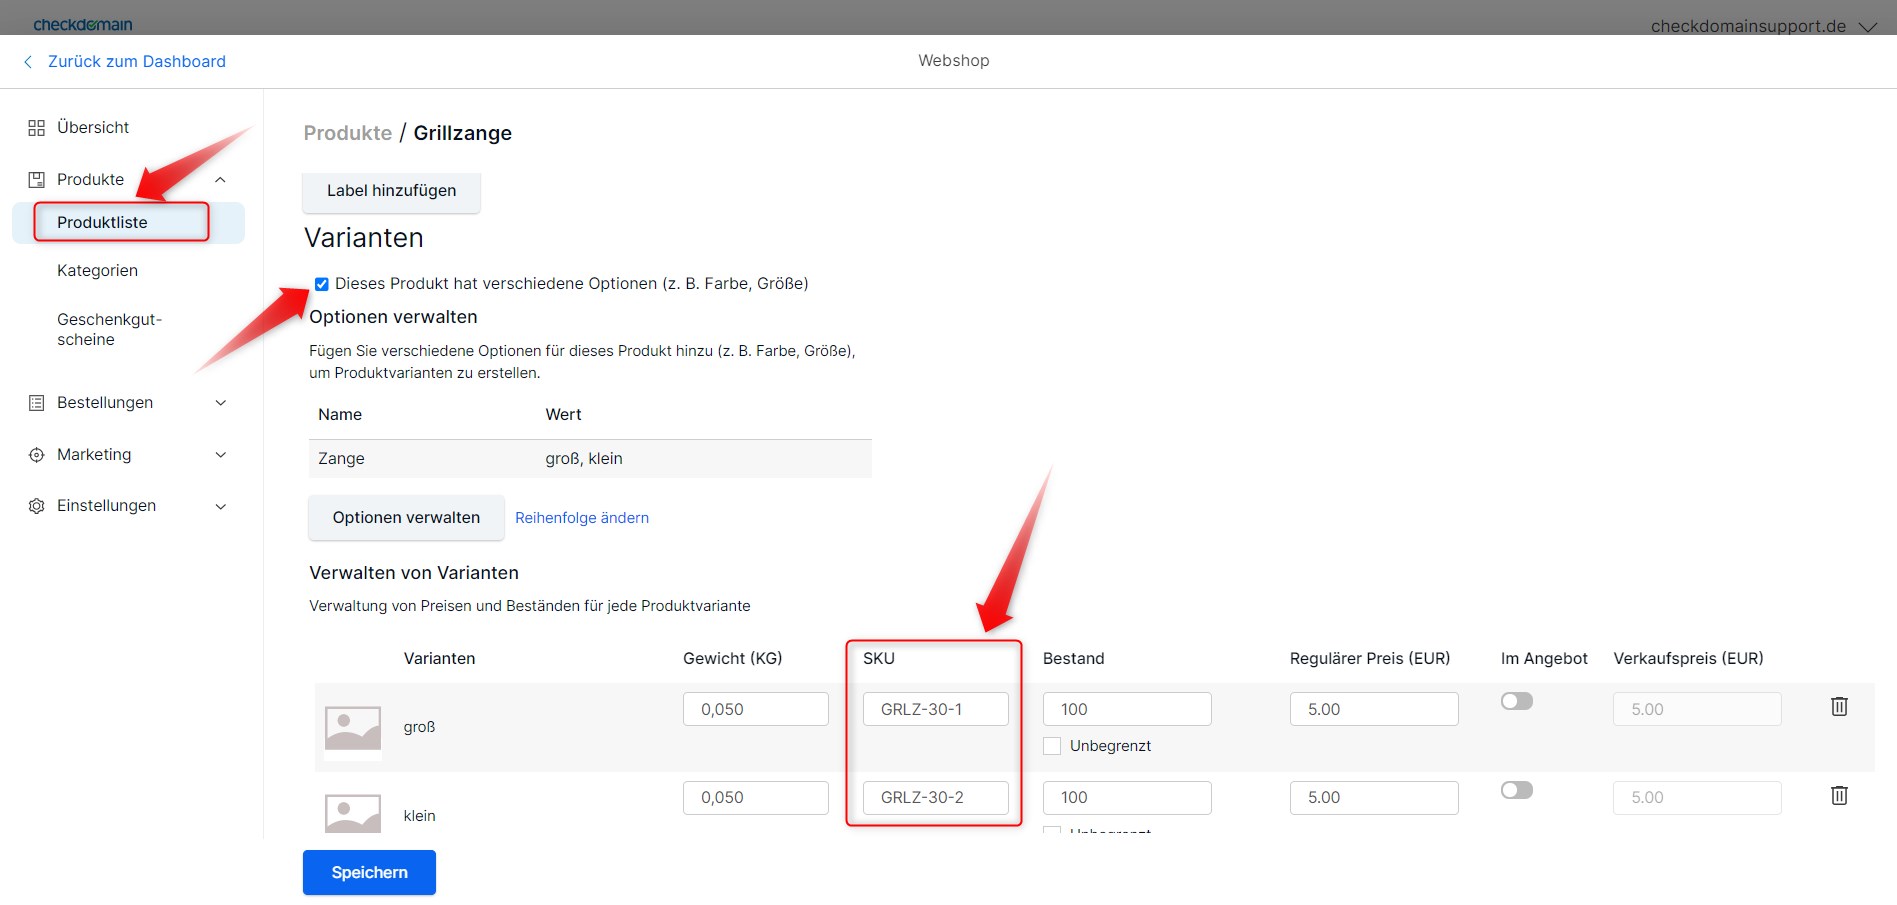Click the image placeholder for 'groß' variant

[x=353, y=728]
